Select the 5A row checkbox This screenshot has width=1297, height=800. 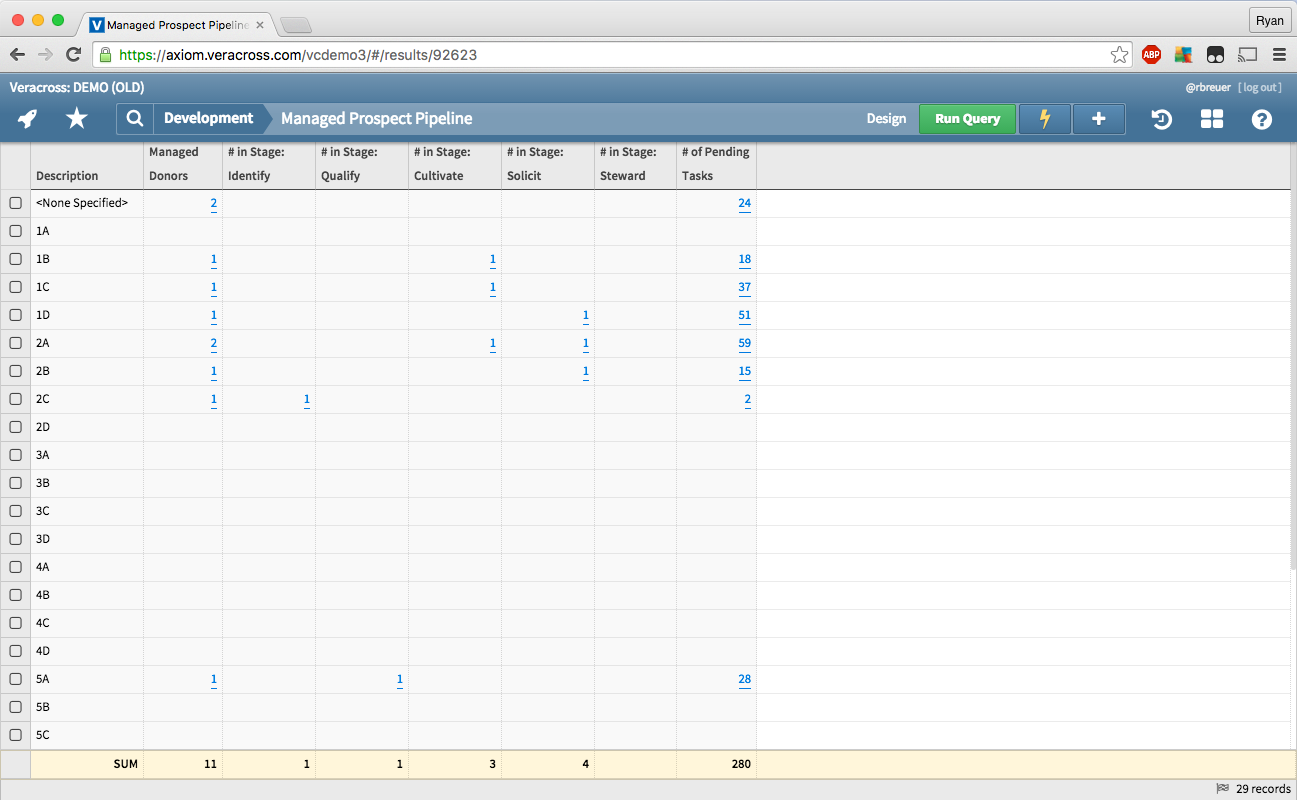coord(15,679)
